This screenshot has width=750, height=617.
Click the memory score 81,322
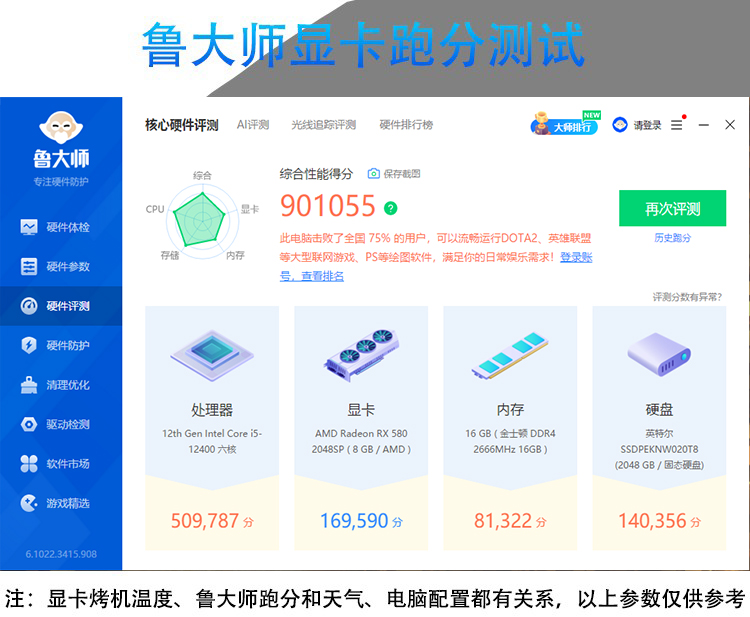(503, 521)
